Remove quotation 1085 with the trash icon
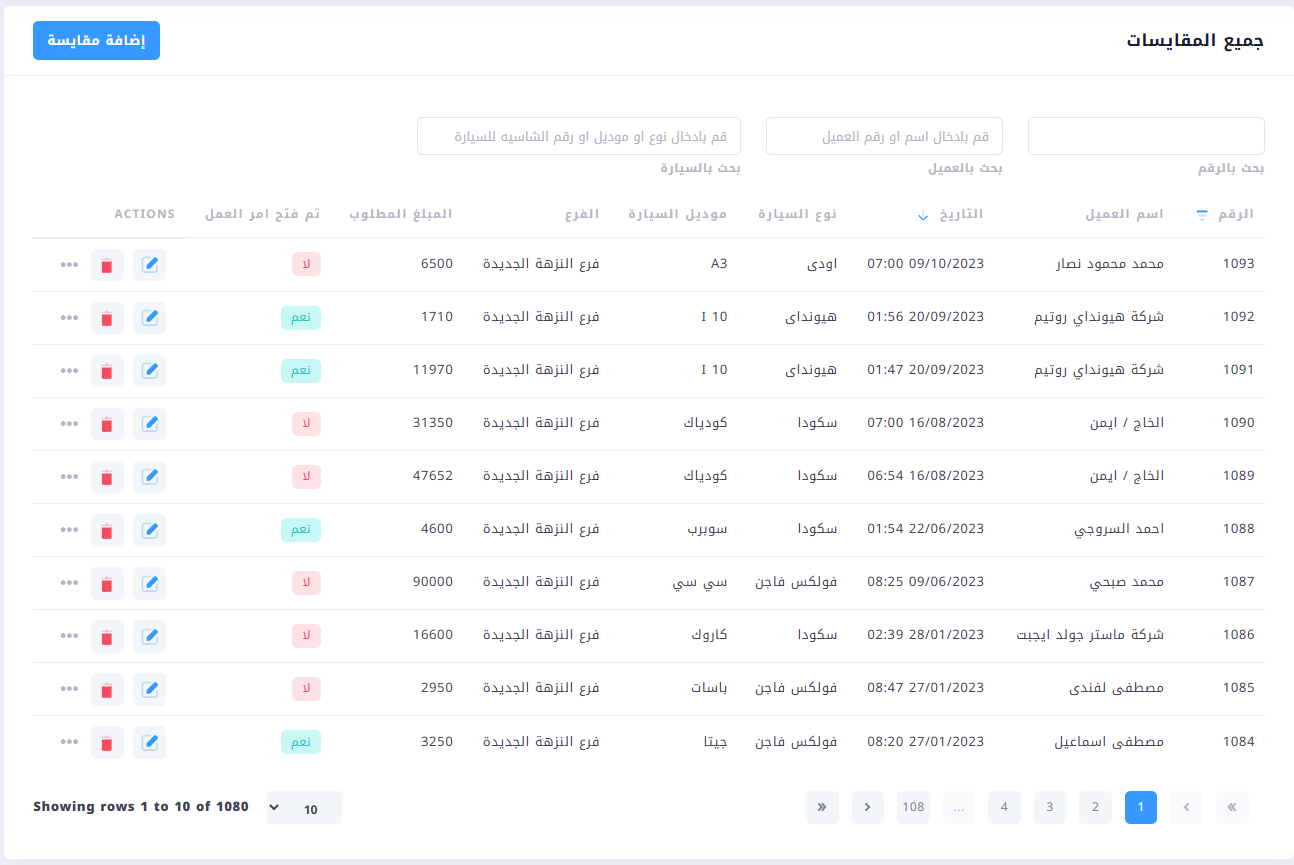This screenshot has width=1294, height=865. (107, 689)
